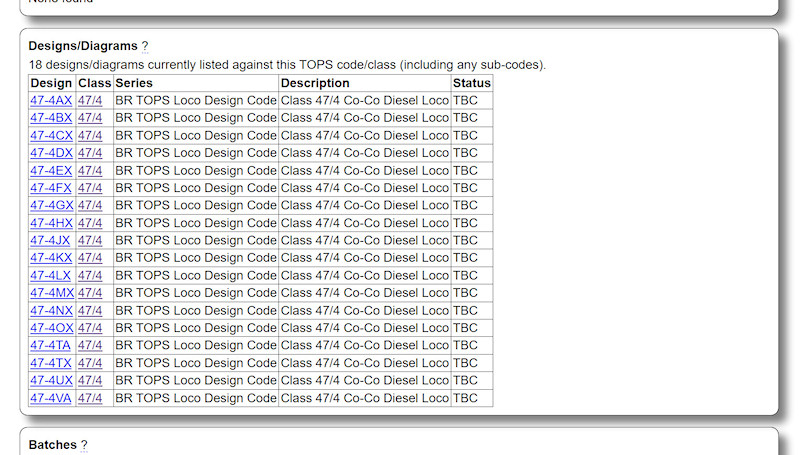Follow the 47-4CX design code link
This screenshot has height=455, width=800.
[51, 135]
